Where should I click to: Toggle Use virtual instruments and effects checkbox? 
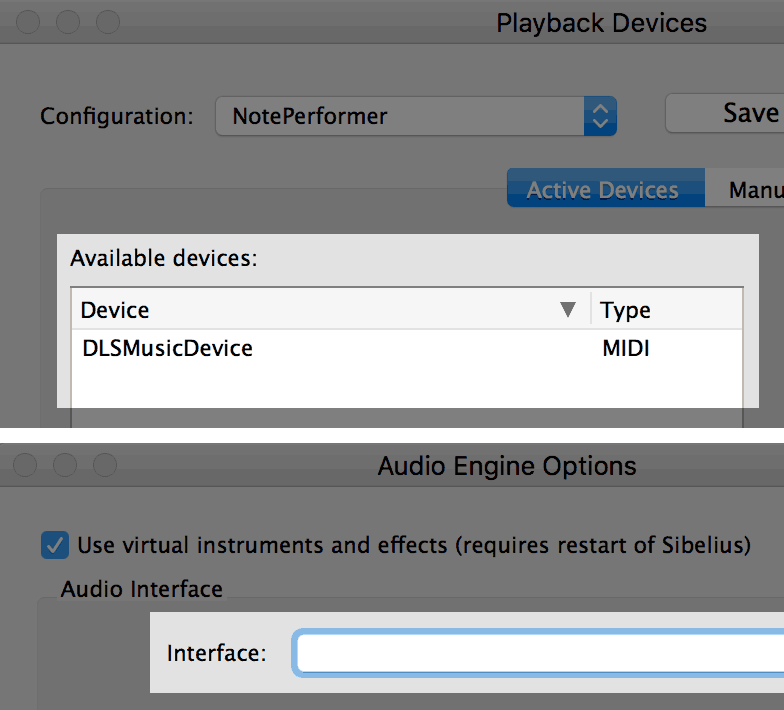point(55,545)
